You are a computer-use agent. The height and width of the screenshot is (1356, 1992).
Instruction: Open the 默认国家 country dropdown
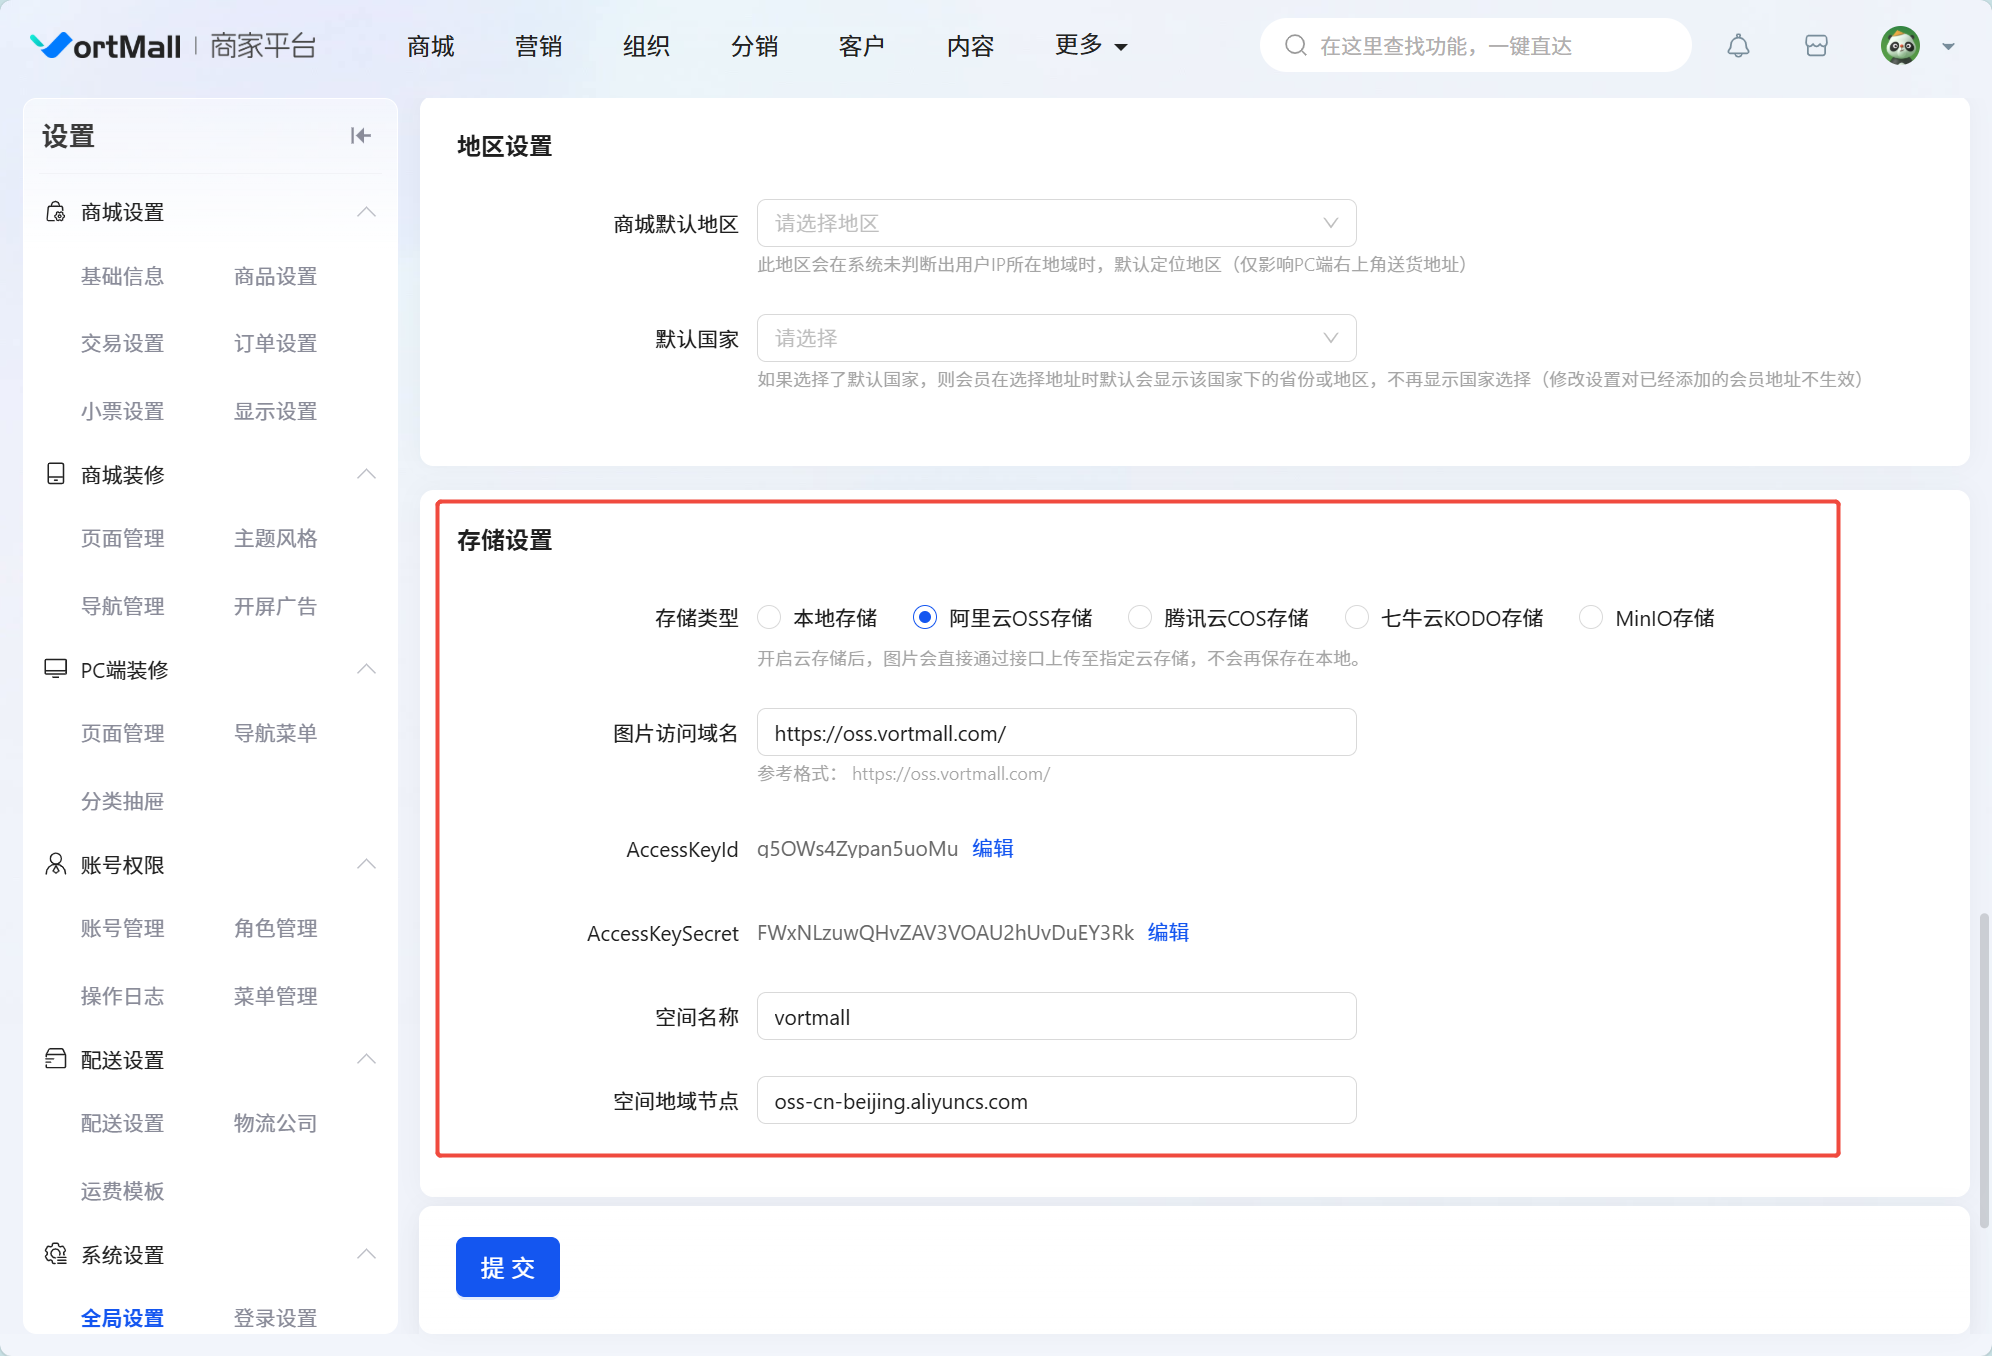pyautogui.click(x=1056, y=338)
